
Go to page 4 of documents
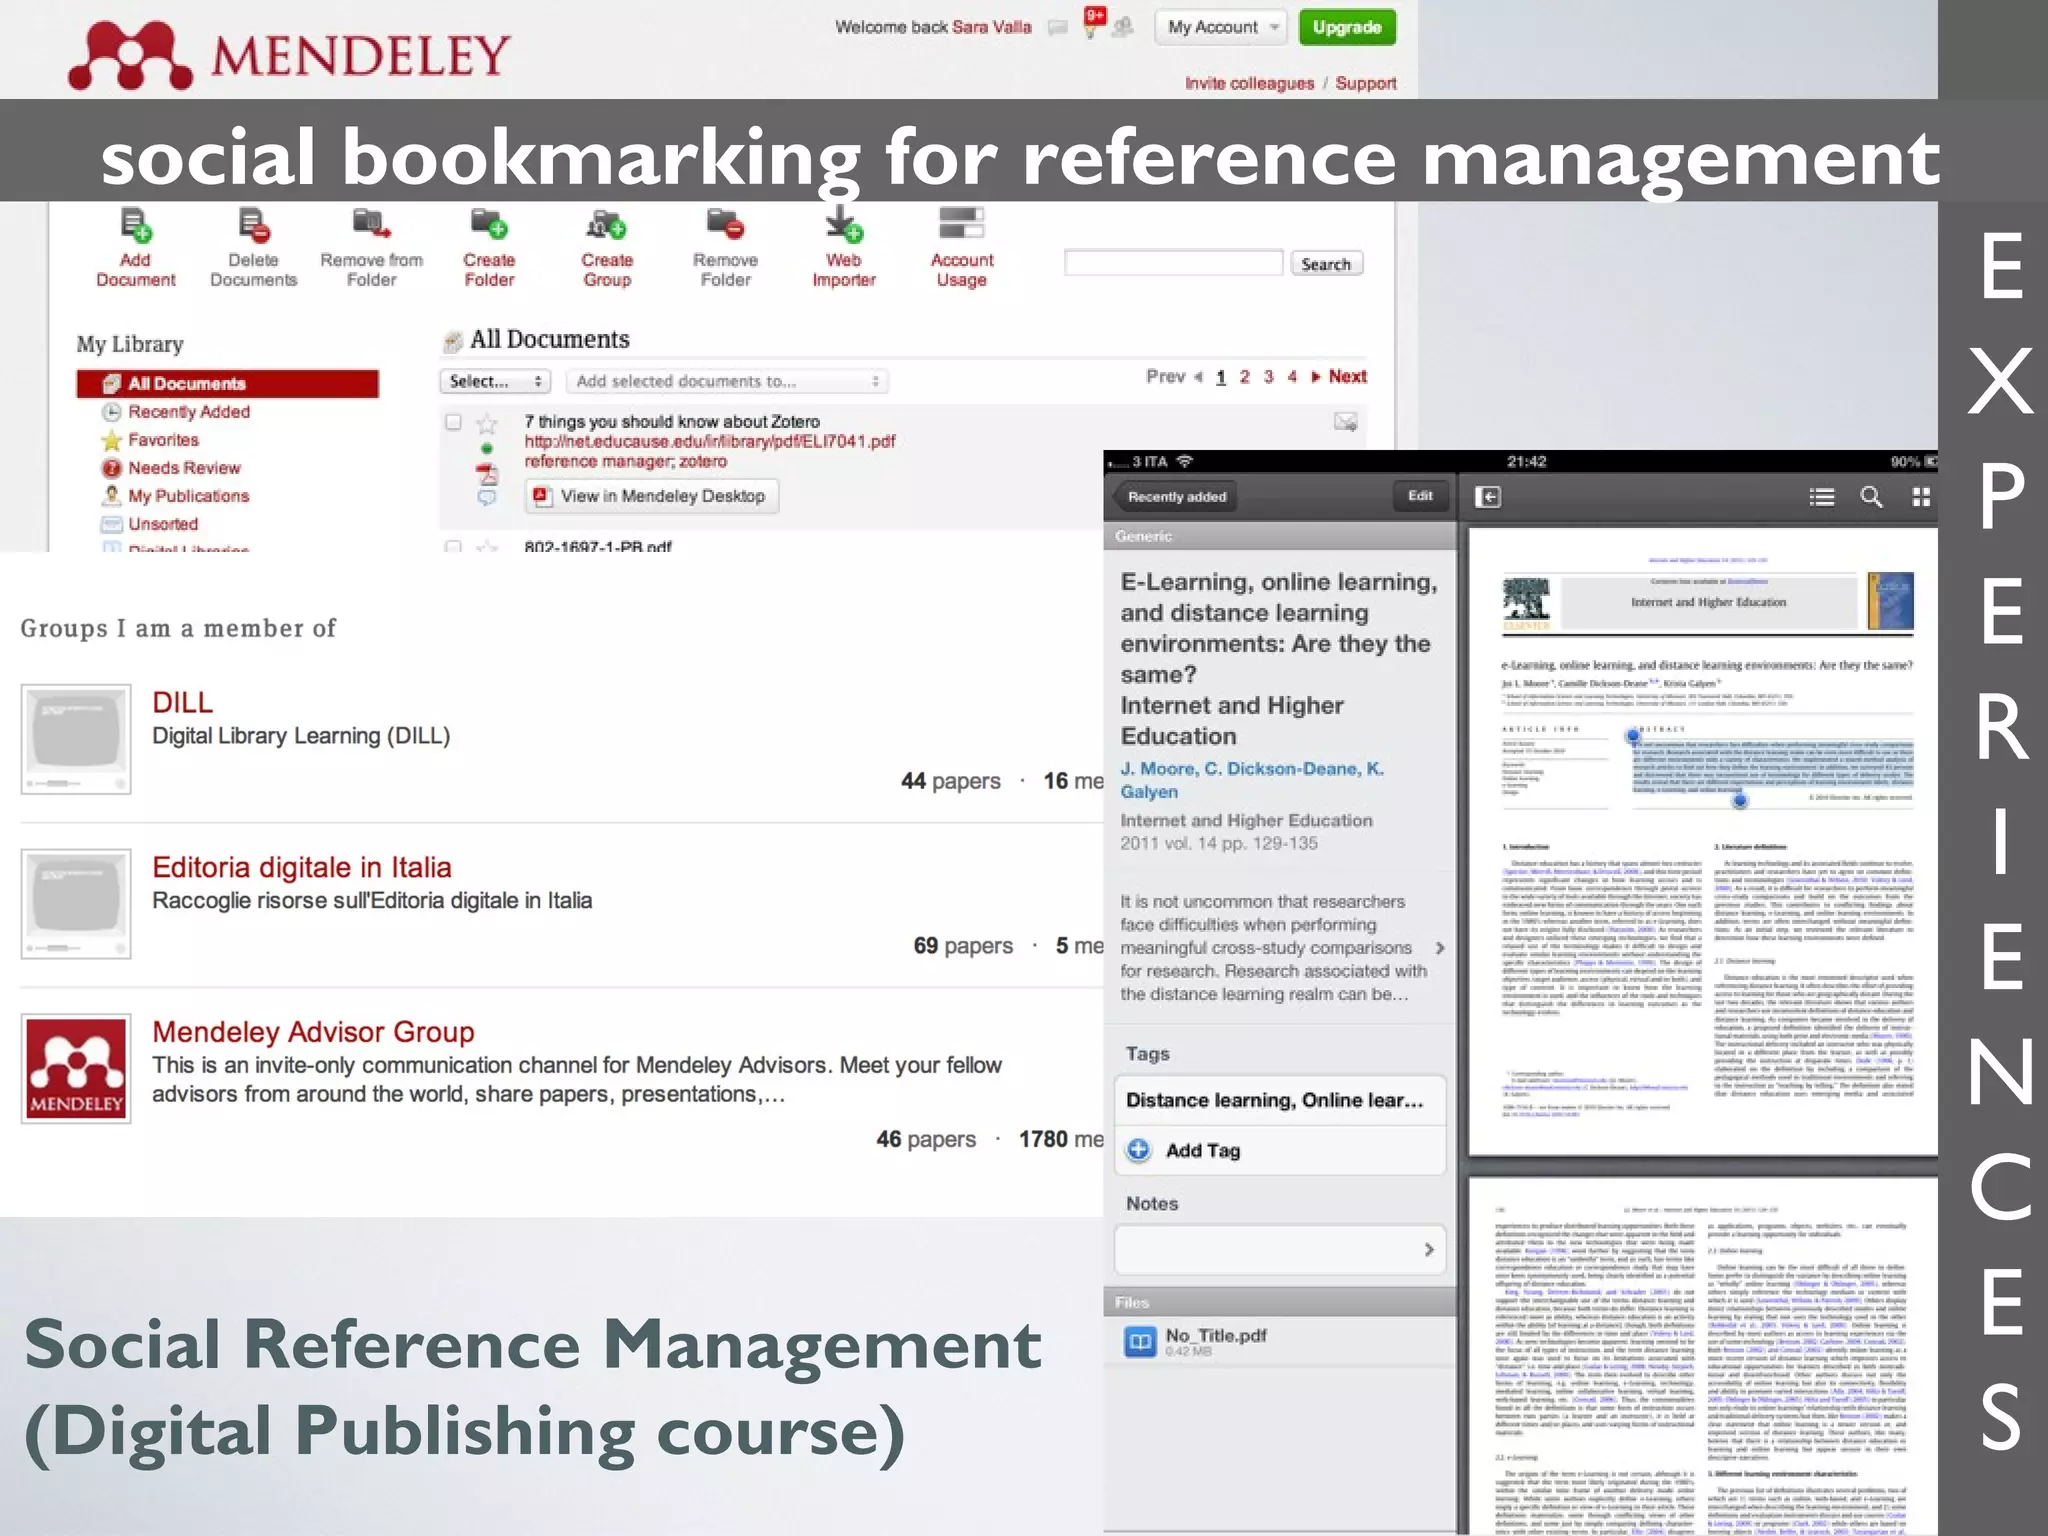(x=1292, y=377)
